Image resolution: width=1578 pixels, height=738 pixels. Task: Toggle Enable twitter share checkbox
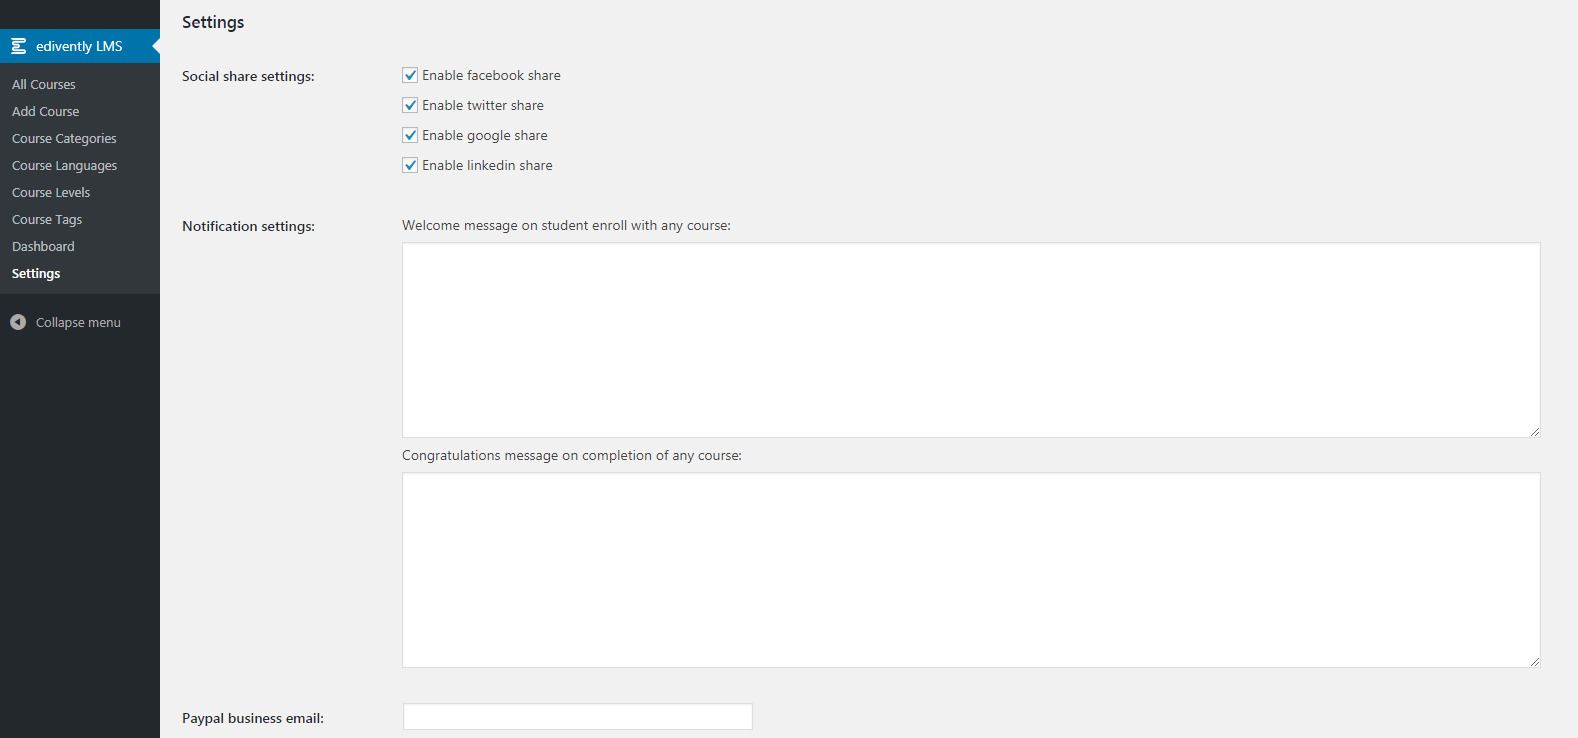pos(410,105)
